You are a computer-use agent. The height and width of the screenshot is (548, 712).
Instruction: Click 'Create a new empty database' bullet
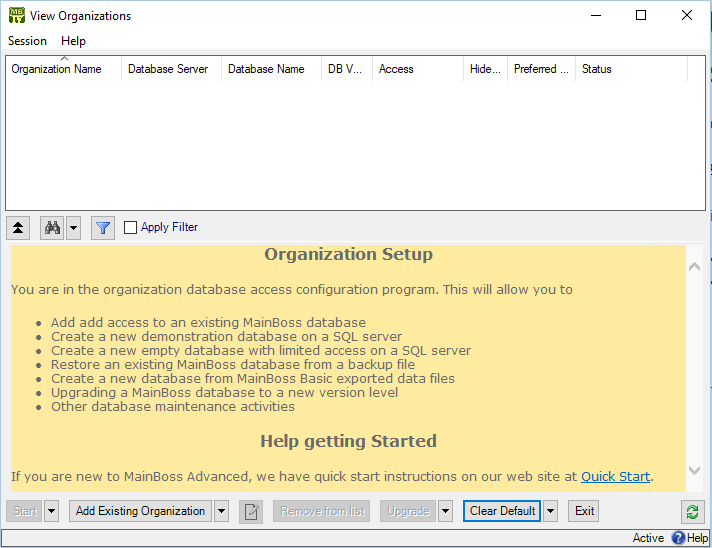pyautogui.click(x=261, y=351)
